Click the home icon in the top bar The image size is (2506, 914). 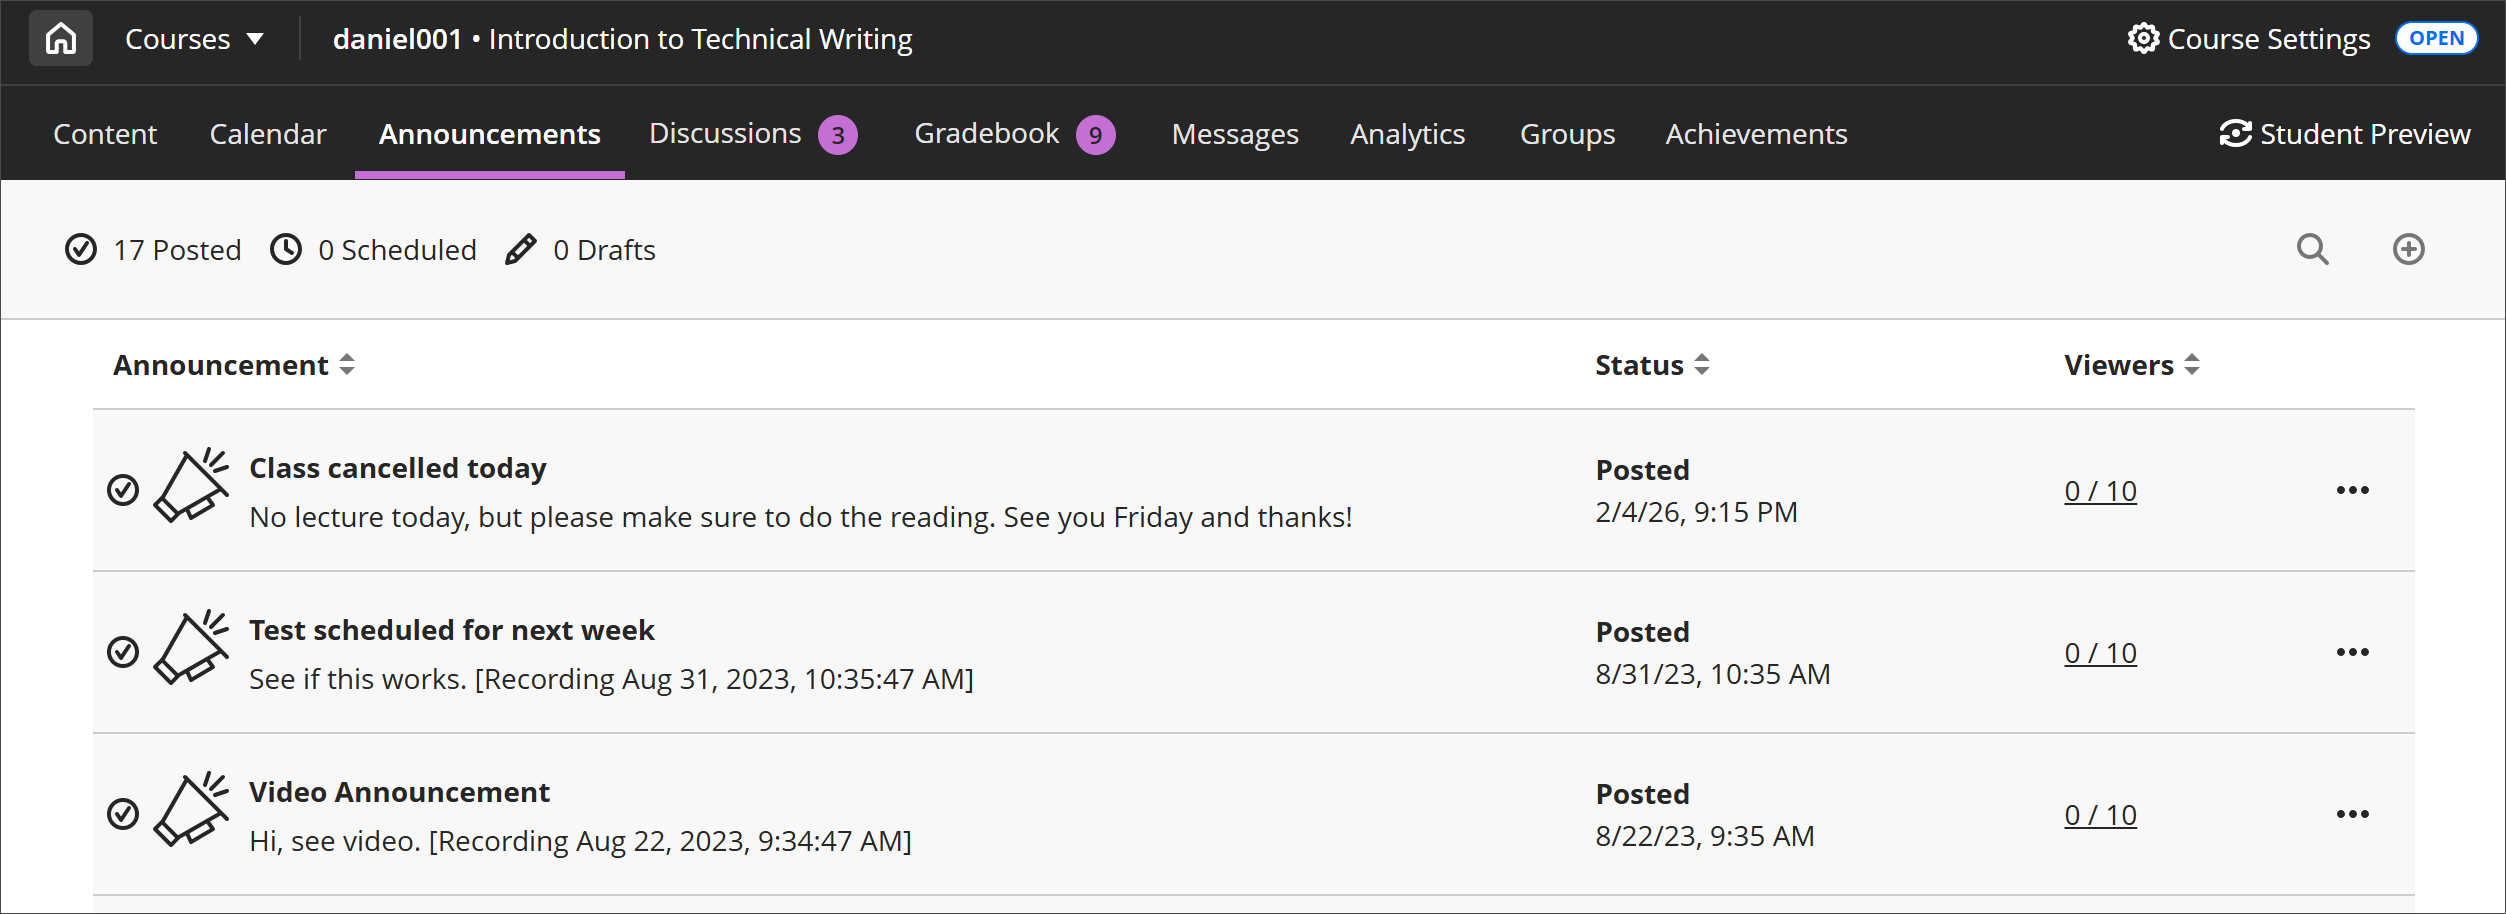click(60, 37)
